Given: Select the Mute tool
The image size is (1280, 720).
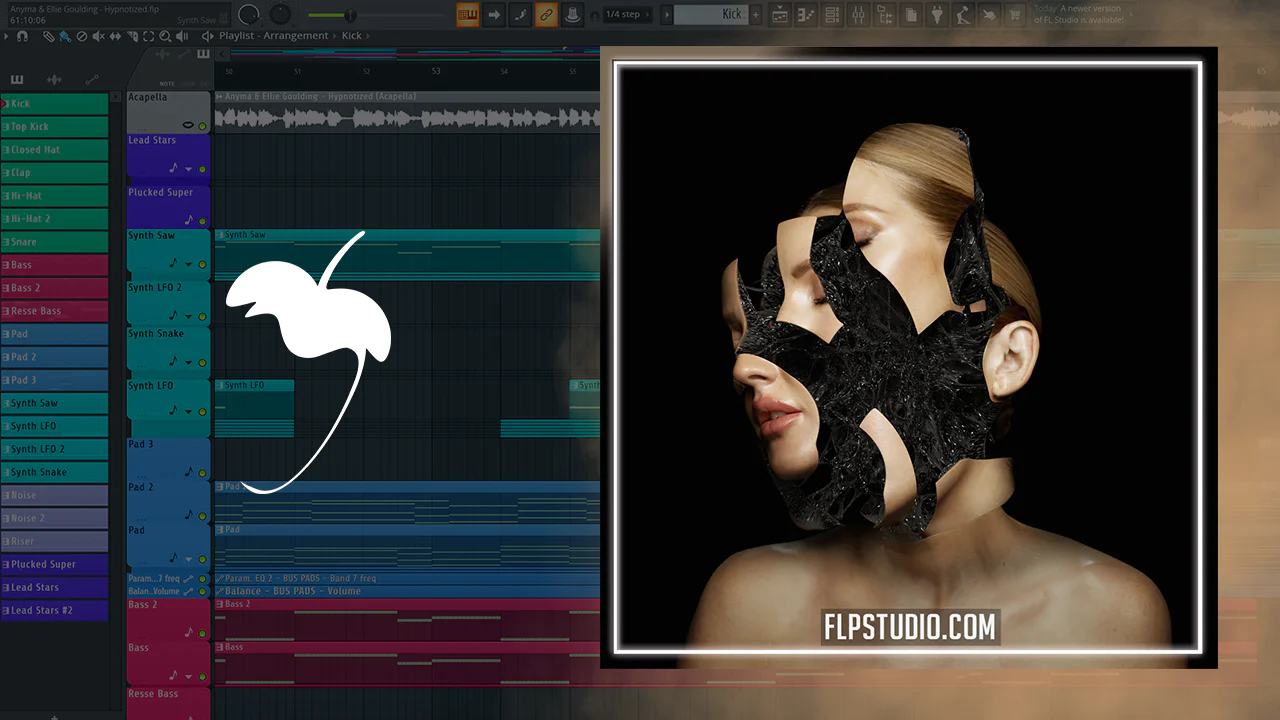Looking at the screenshot, I should [99, 36].
